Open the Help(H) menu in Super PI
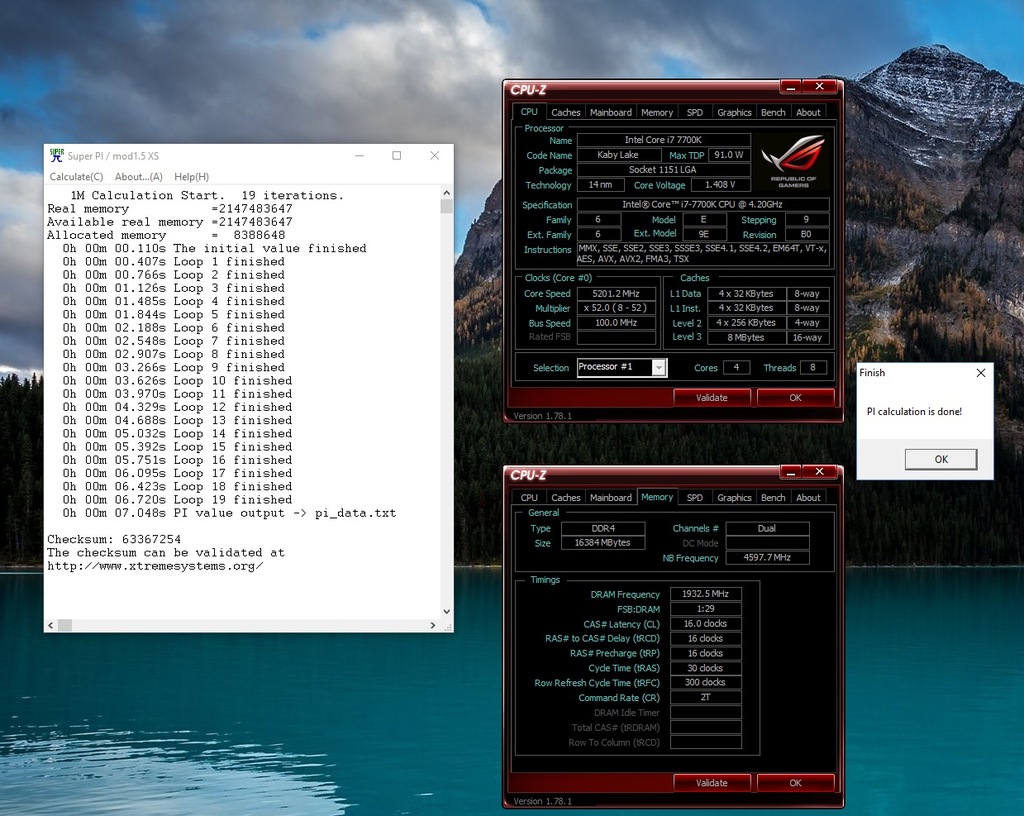Image resolution: width=1024 pixels, height=816 pixels. click(191, 177)
